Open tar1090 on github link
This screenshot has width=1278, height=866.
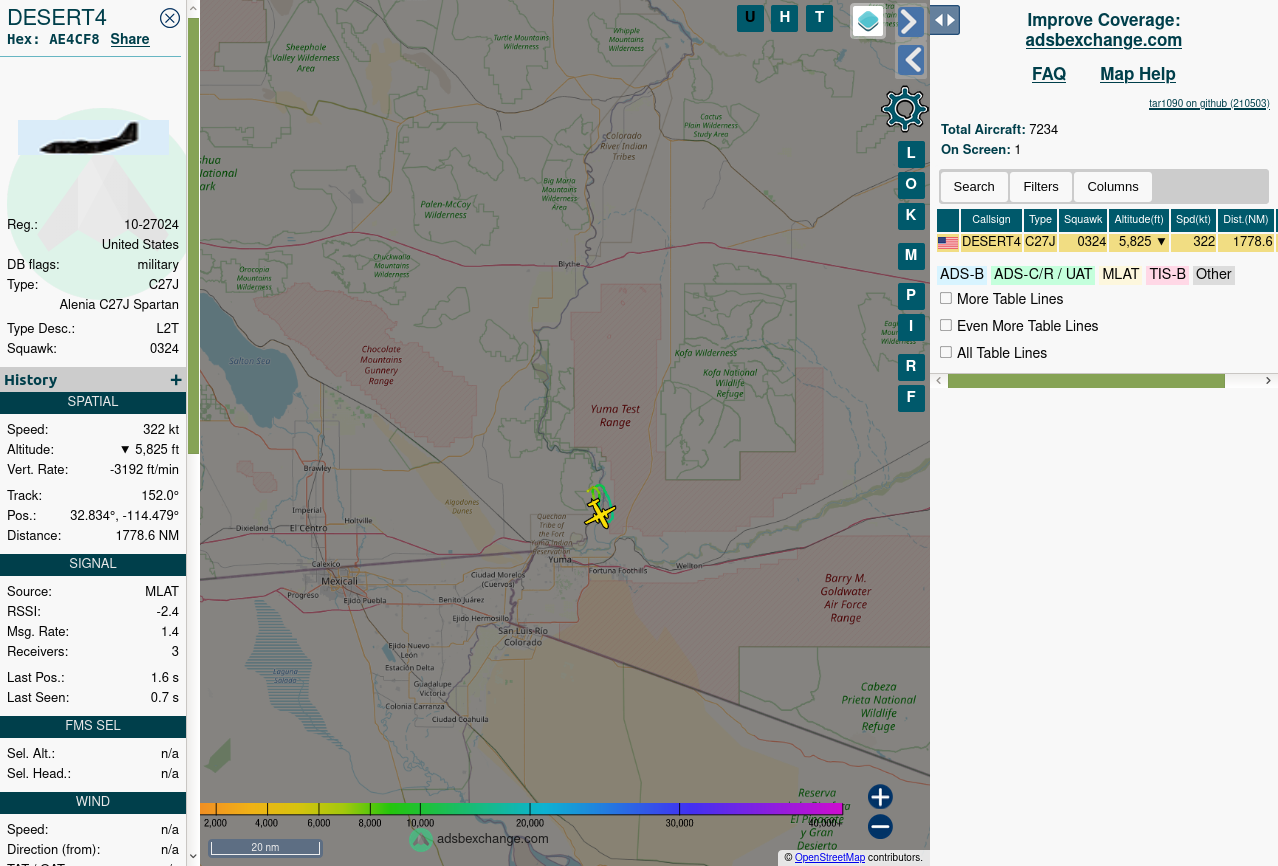click(1209, 103)
